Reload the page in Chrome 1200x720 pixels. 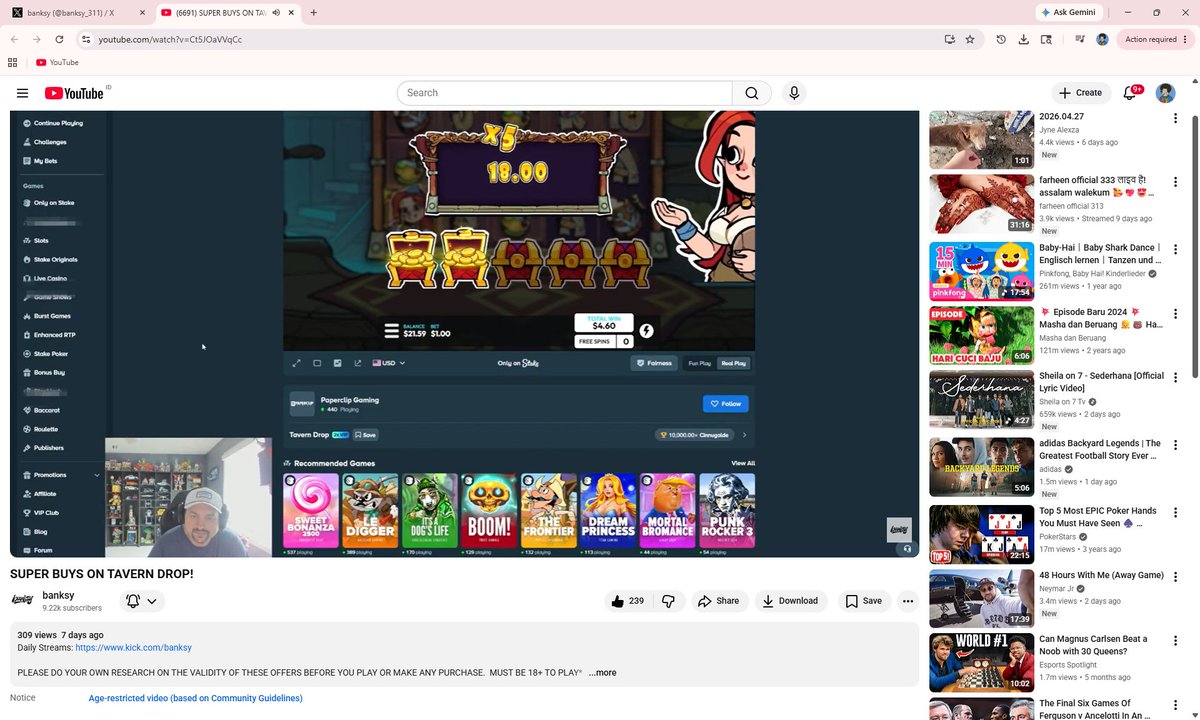(59, 39)
